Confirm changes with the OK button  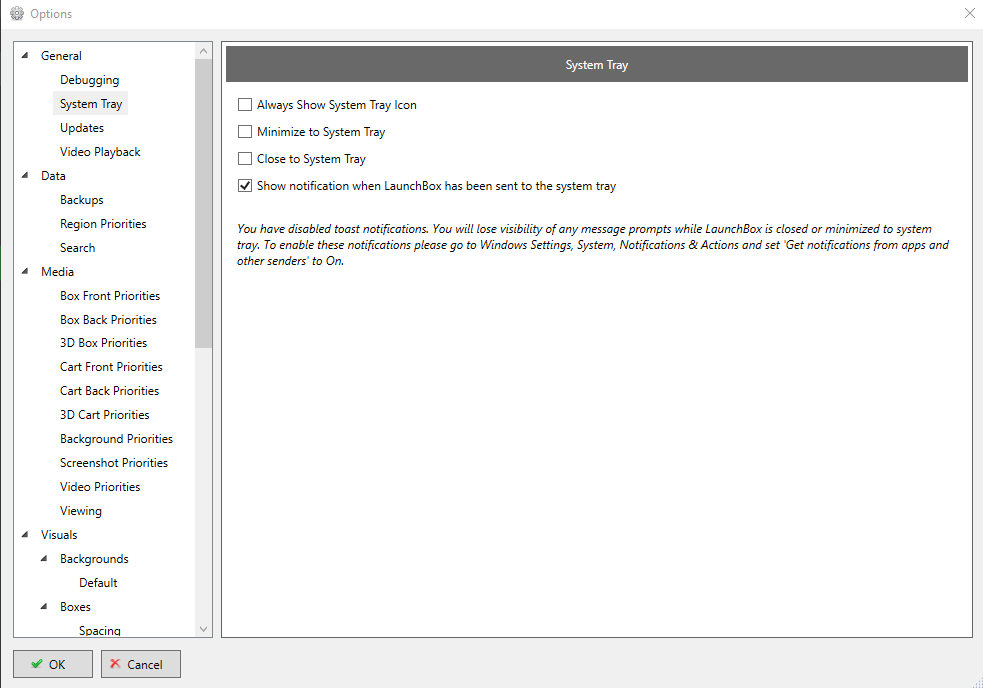53,664
